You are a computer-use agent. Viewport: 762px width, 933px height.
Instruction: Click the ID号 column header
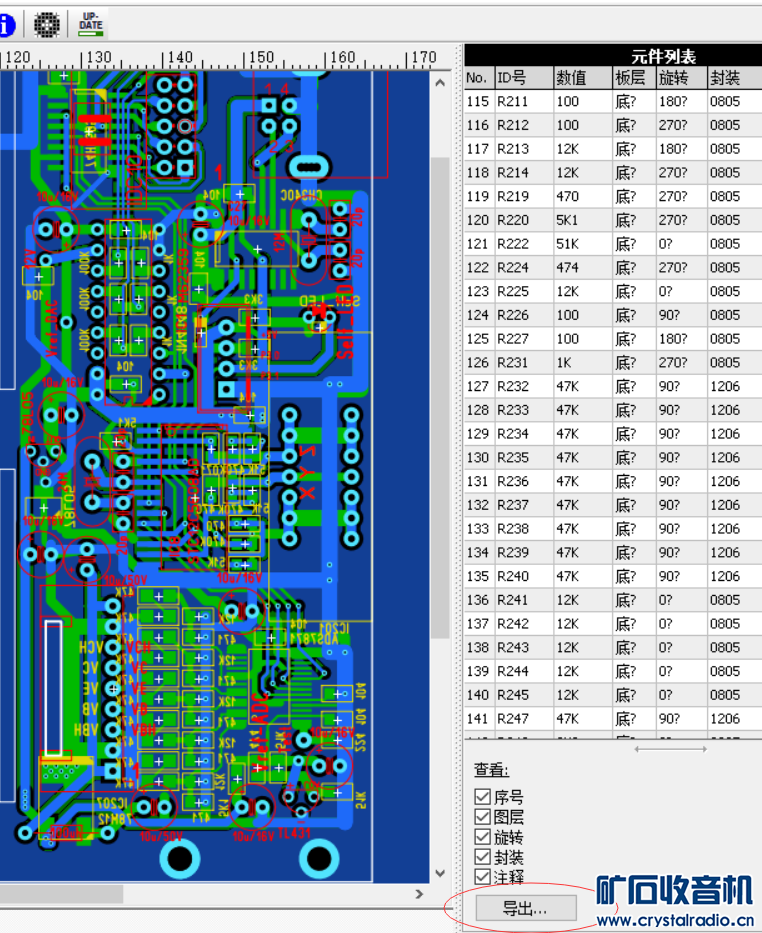click(523, 78)
